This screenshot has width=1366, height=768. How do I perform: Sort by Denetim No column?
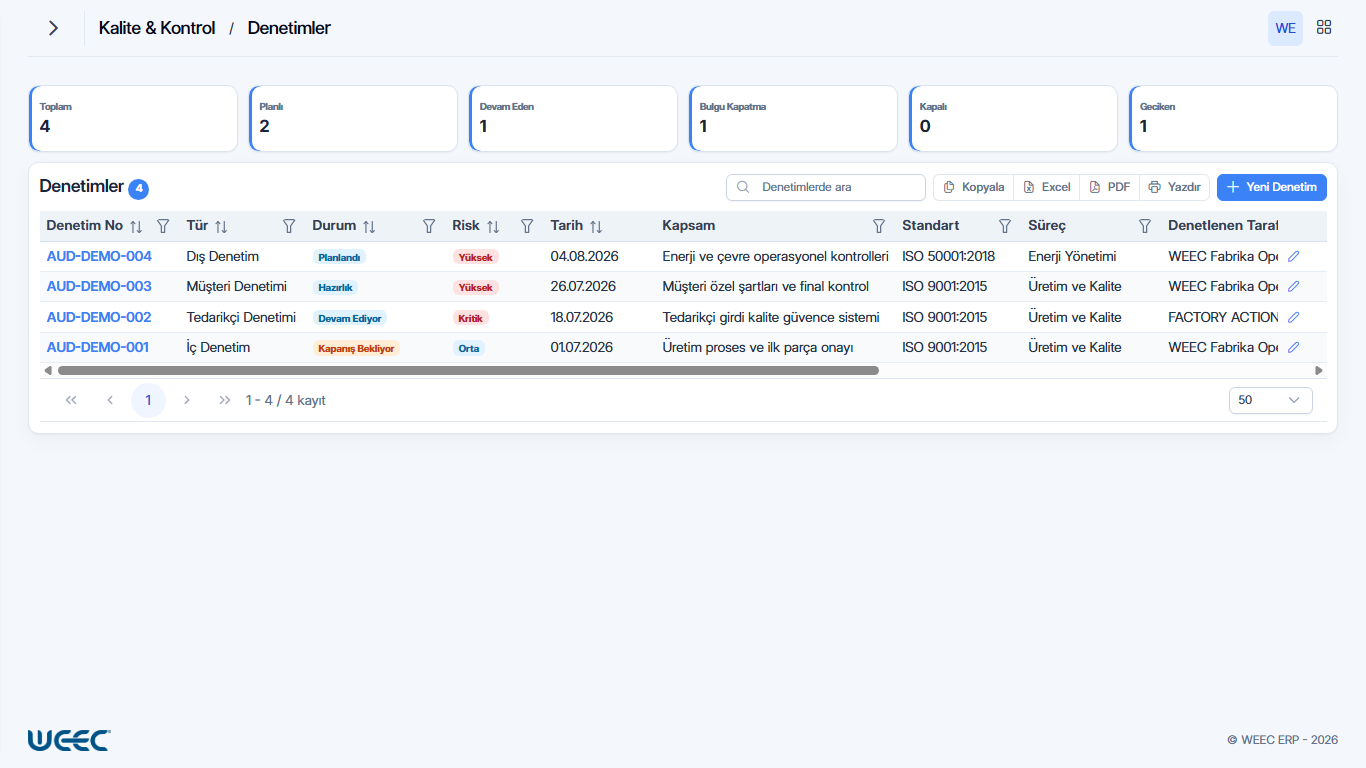point(136,227)
